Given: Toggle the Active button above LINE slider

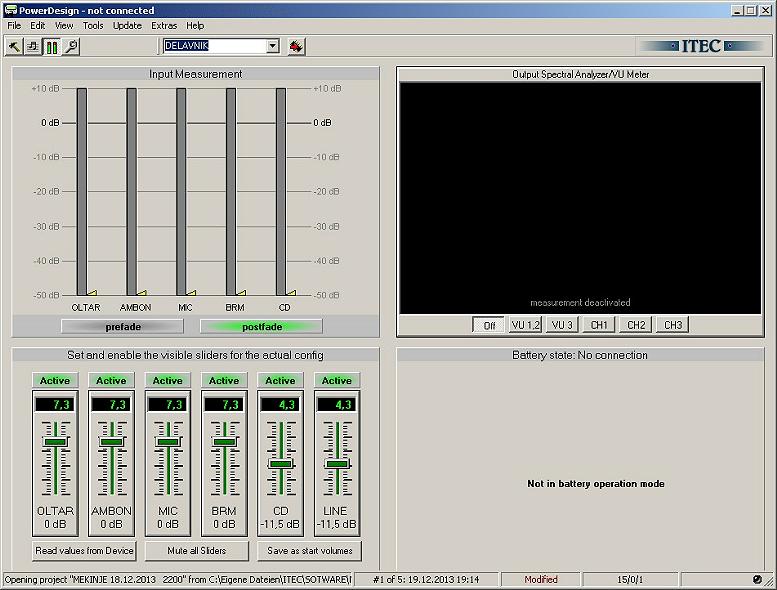Looking at the screenshot, I should click(x=337, y=380).
